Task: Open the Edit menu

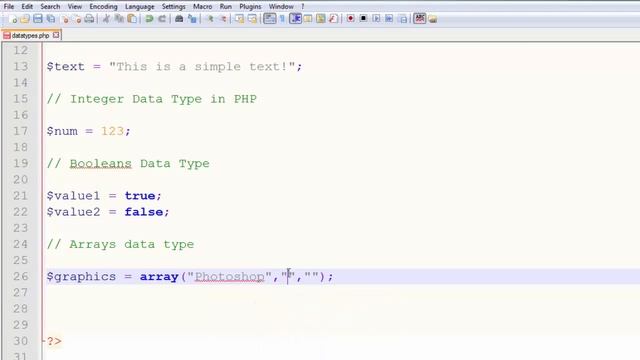Action: click(27, 7)
